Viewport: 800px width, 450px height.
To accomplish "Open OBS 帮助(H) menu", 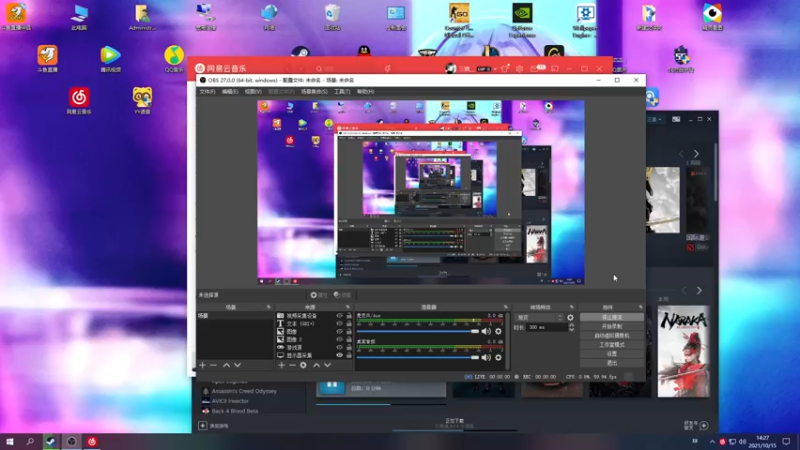I will click(365, 91).
